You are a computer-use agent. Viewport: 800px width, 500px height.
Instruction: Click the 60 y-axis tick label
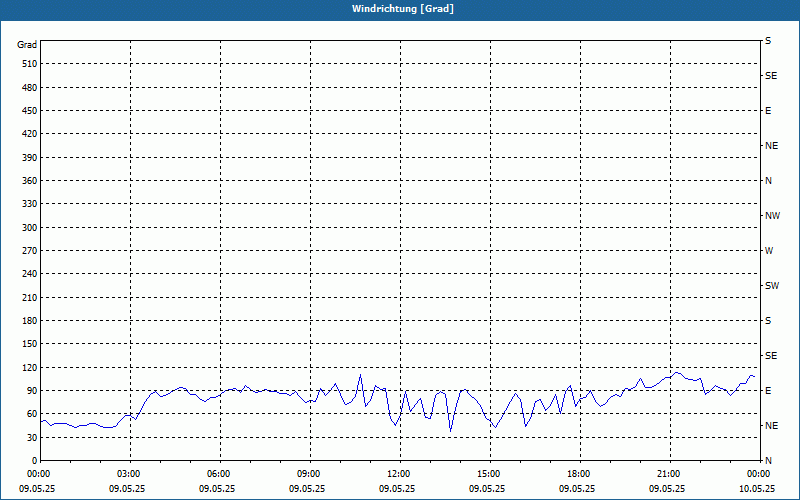(x=32, y=414)
